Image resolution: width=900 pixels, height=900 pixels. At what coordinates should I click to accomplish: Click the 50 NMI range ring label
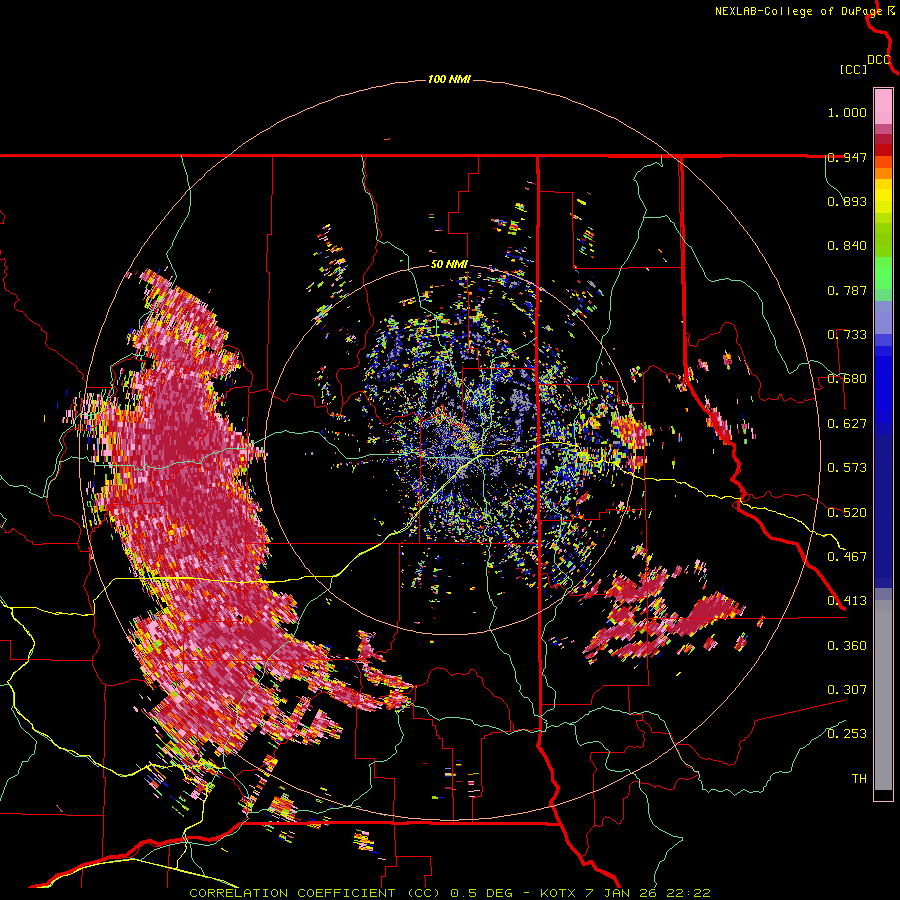[449, 264]
